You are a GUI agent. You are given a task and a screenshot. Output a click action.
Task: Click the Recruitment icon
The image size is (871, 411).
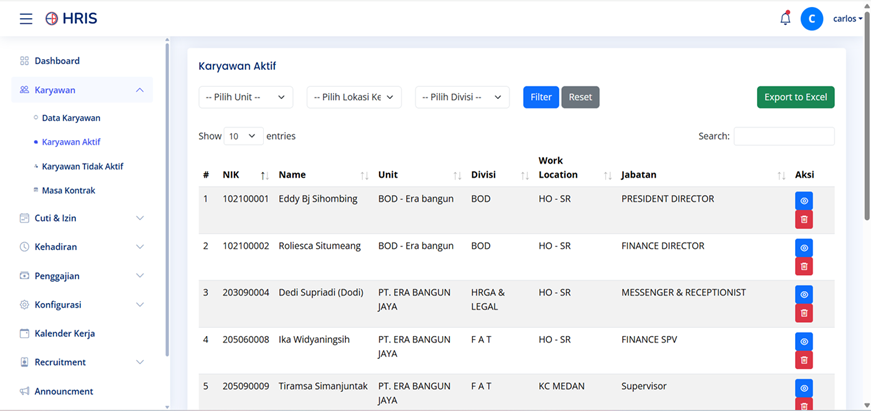tap(24, 362)
